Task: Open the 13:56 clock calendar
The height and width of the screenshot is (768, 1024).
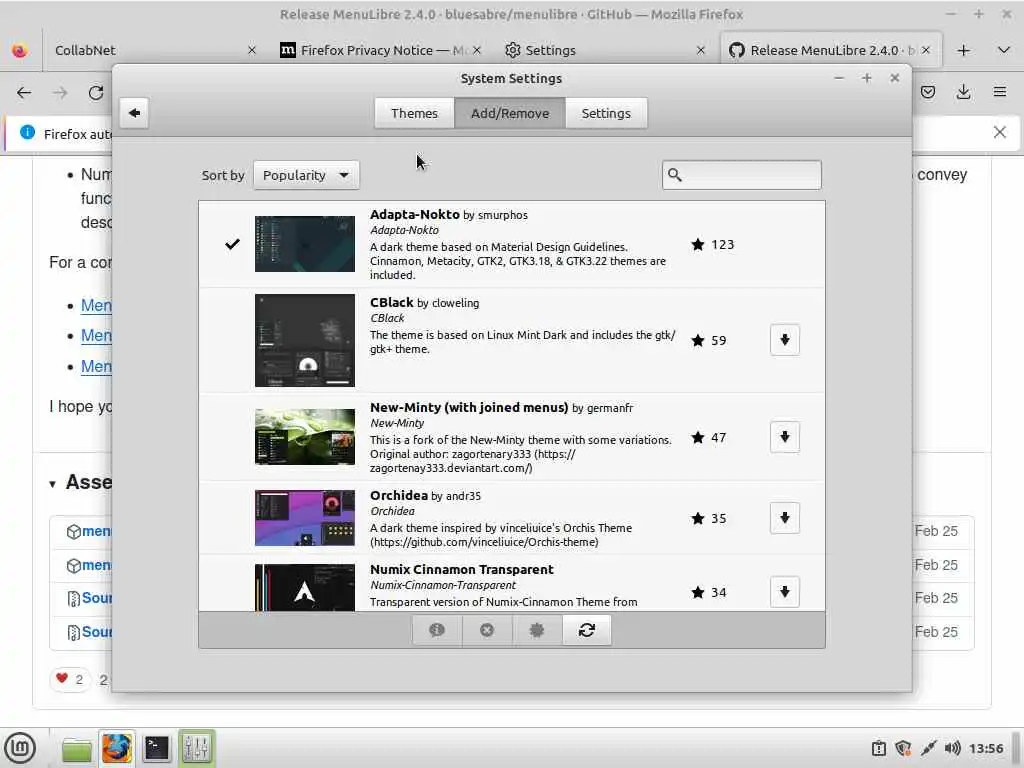Action: pyautogui.click(x=985, y=748)
